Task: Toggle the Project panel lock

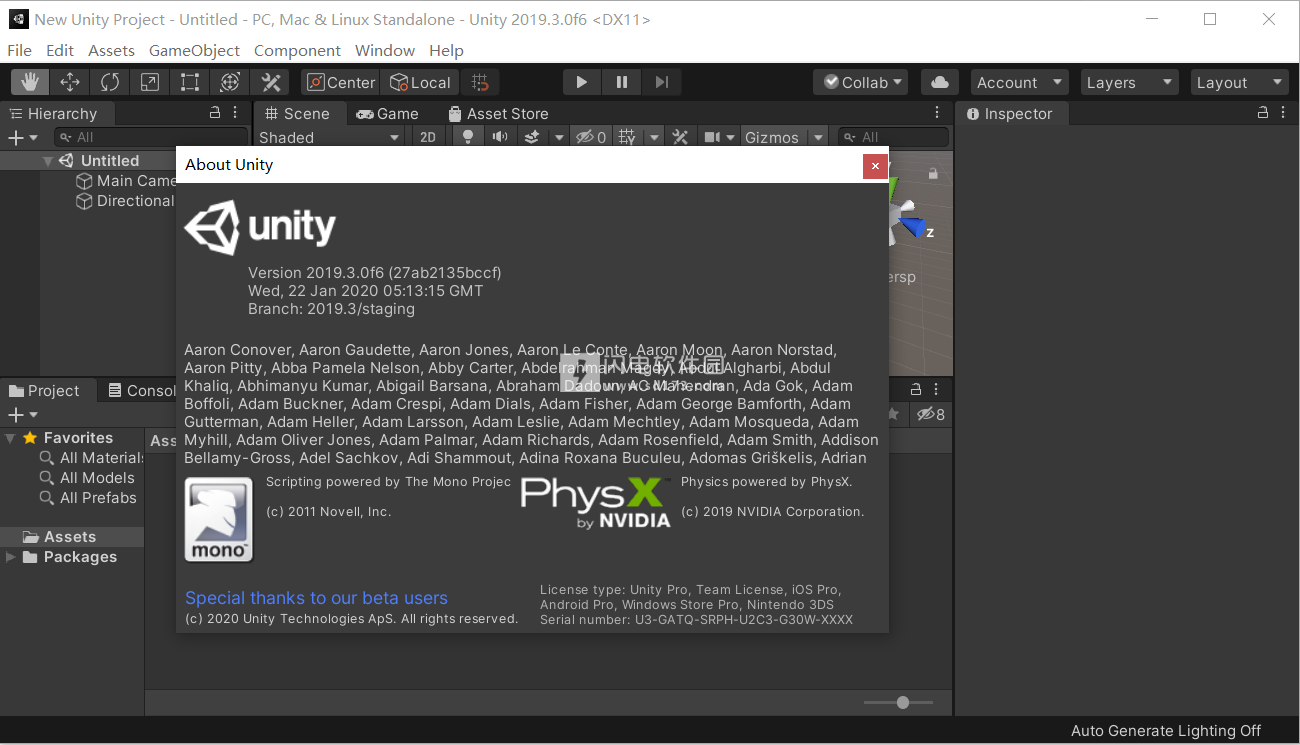Action: (915, 389)
